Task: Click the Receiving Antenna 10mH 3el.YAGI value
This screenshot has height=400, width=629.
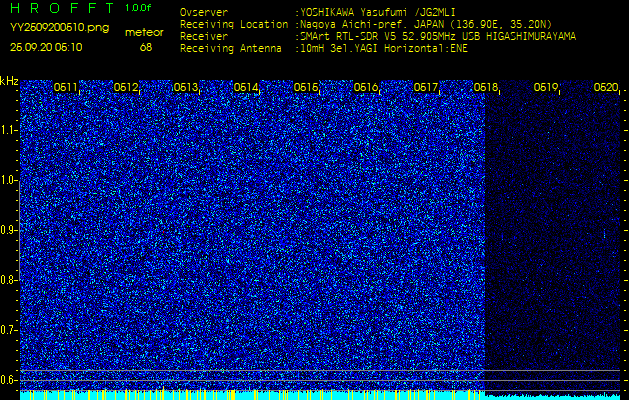Action: pyautogui.click(x=383, y=49)
